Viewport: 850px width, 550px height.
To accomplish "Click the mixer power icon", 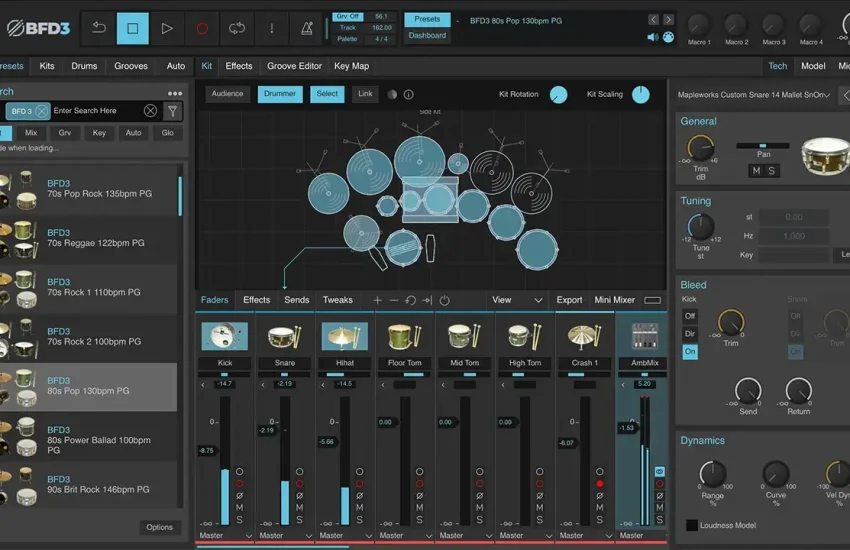I will pos(445,300).
